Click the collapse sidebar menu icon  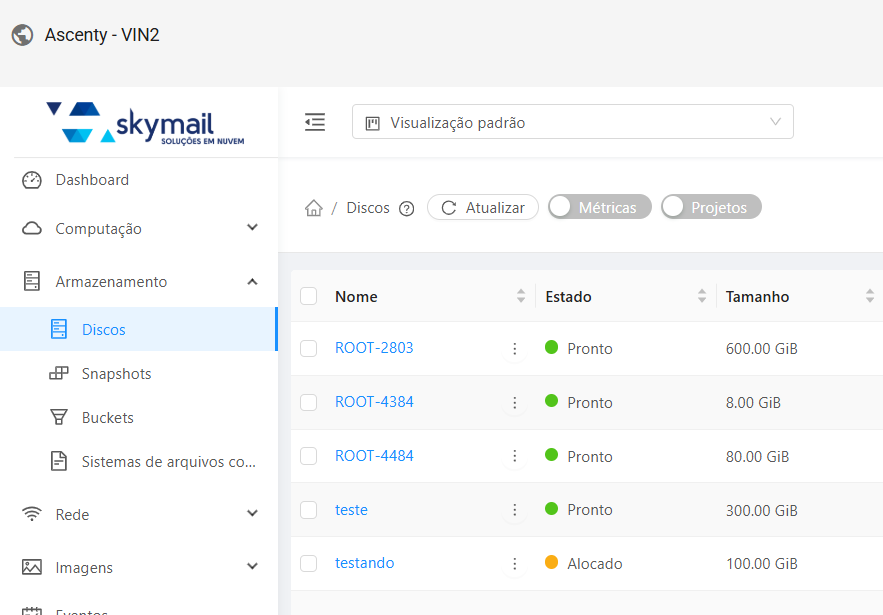[x=315, y=122]
